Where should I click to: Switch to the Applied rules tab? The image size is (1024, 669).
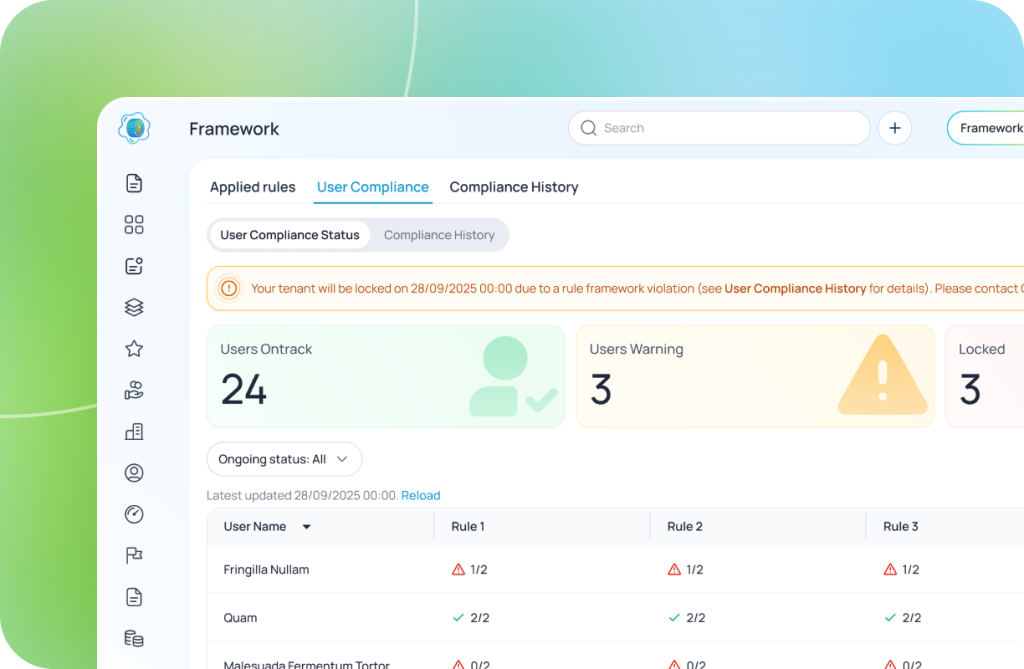(253, 187)
